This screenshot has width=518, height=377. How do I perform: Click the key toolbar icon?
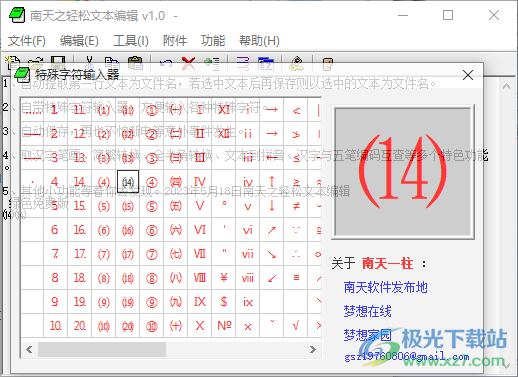click(x=296, y=63)
